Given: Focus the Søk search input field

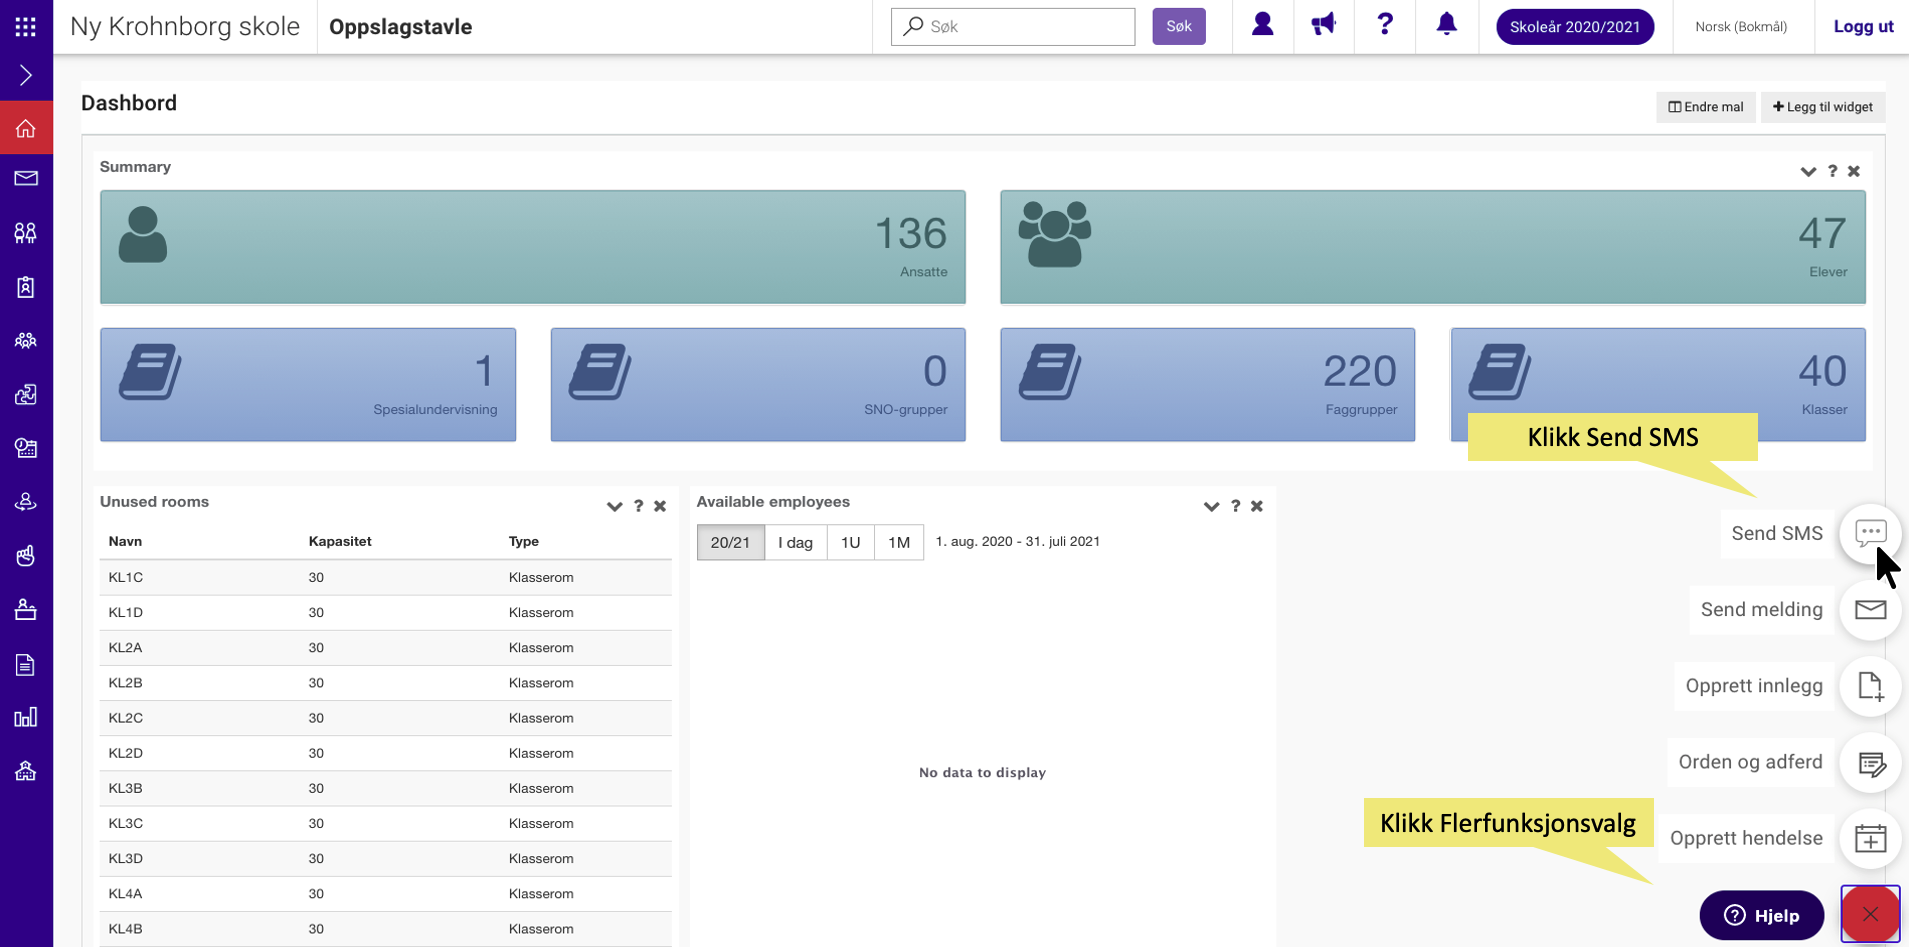Looking at the screenshot, I should [x=1013, y=26].
